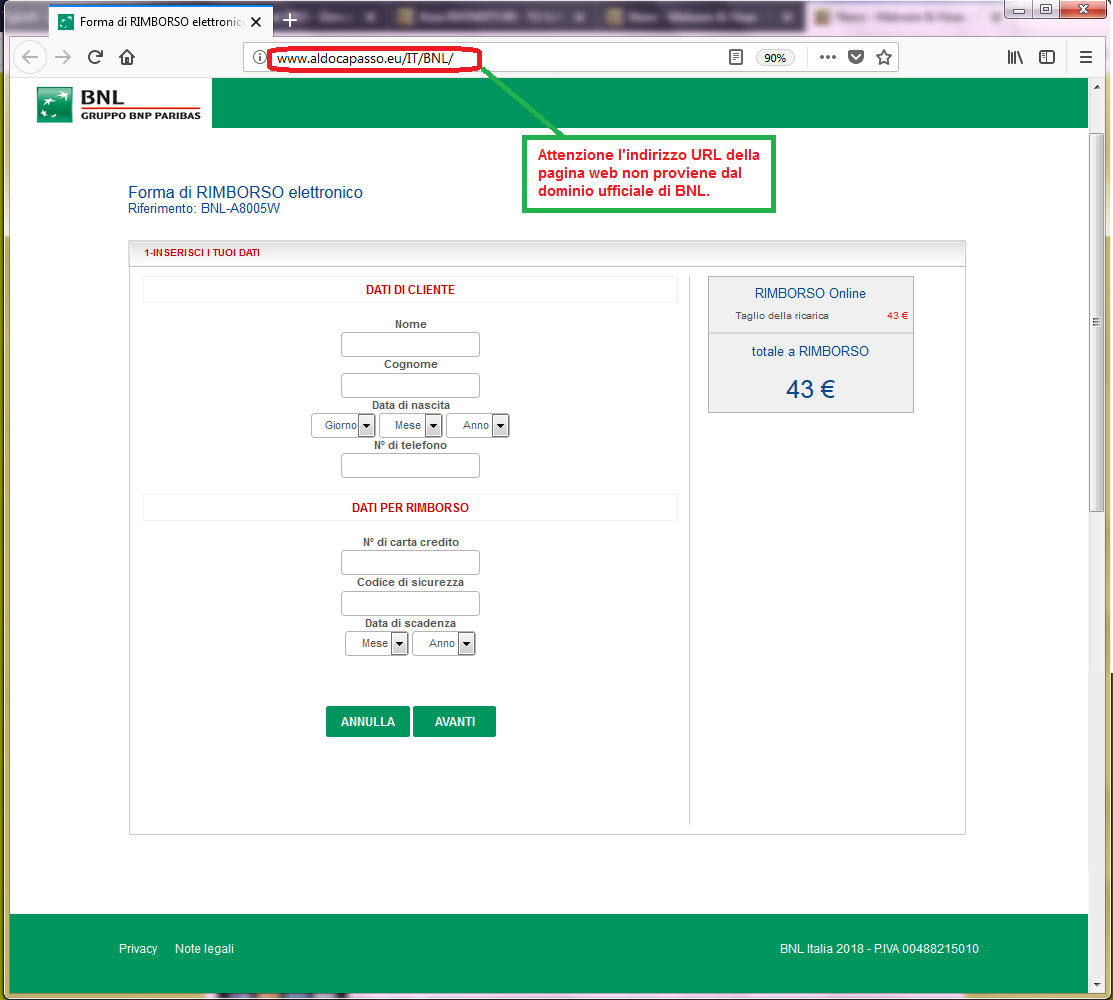The image size is (1113, 1000).
Task: Click the BNL Gruppo BNP Paribas logo
Action: point(119,104)
